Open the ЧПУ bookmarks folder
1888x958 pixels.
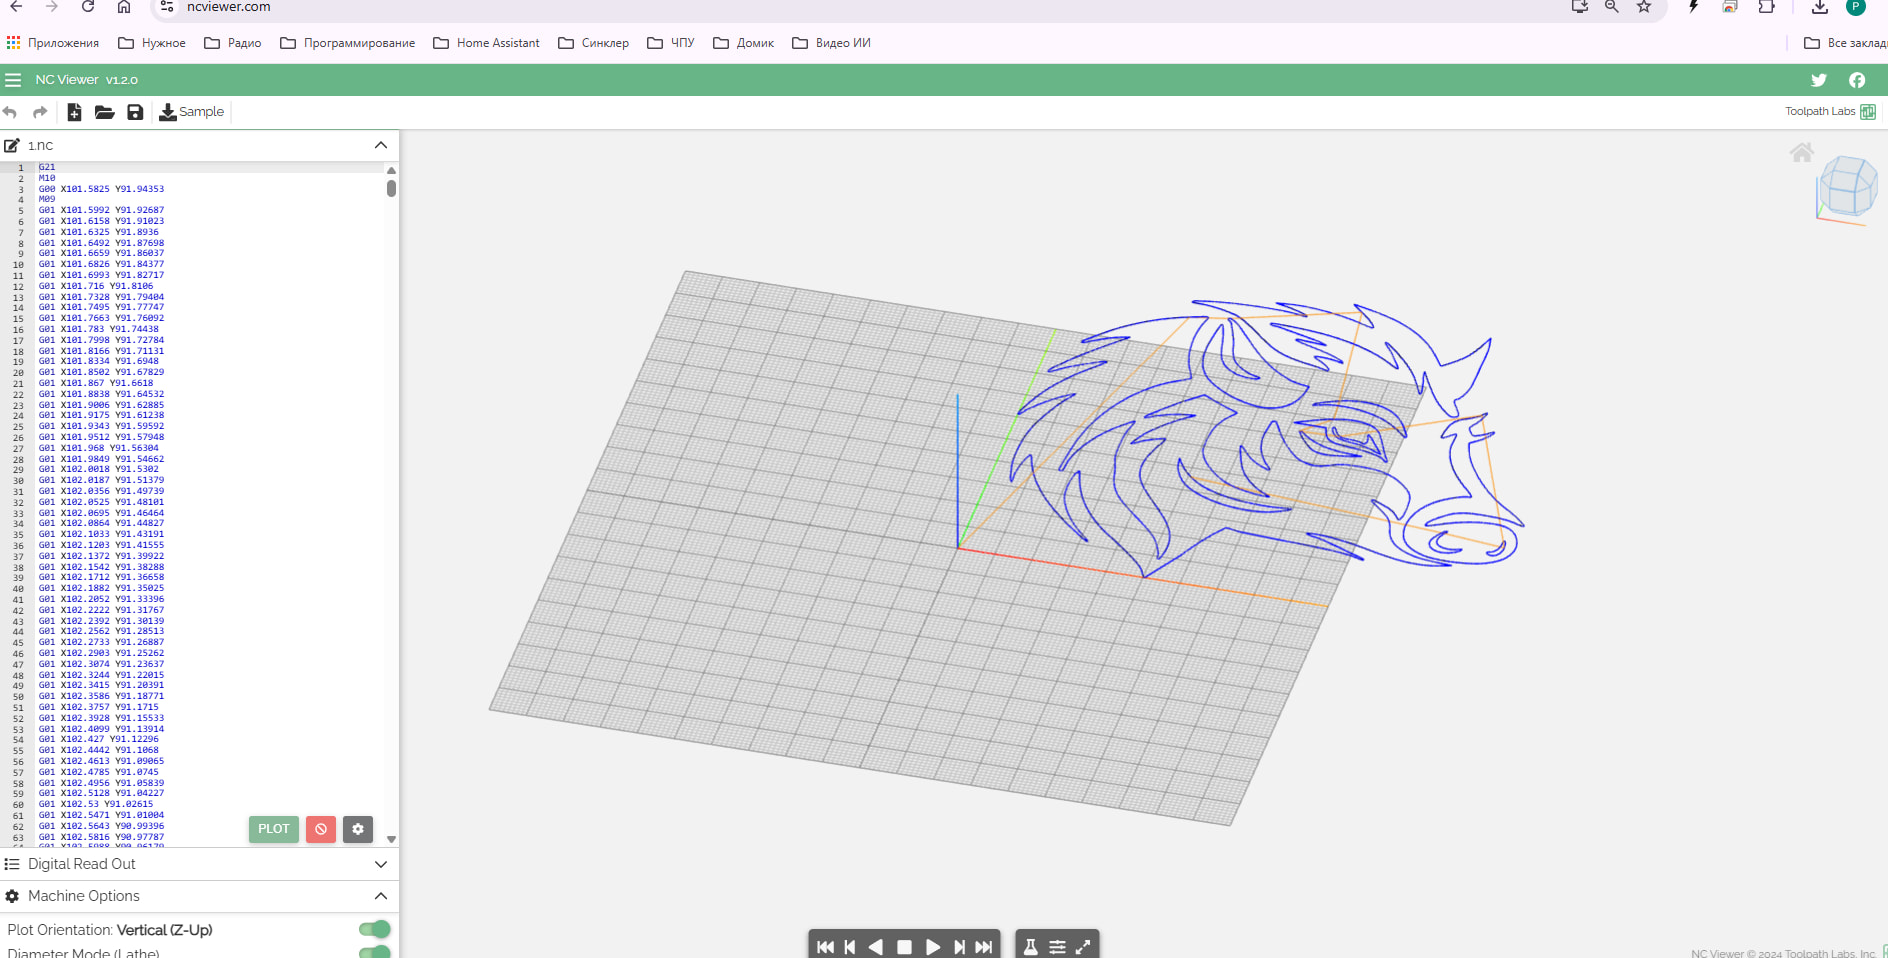coord(671,43)
